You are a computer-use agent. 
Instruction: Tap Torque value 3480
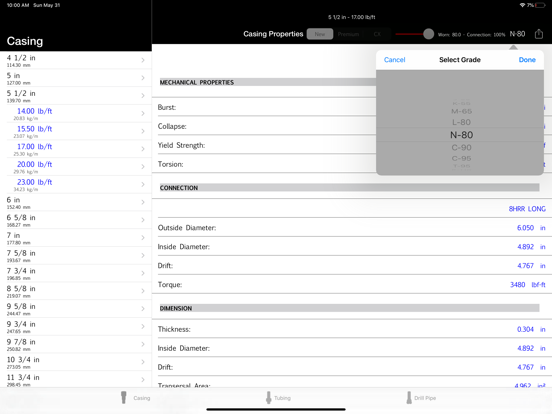click(518, 284)
